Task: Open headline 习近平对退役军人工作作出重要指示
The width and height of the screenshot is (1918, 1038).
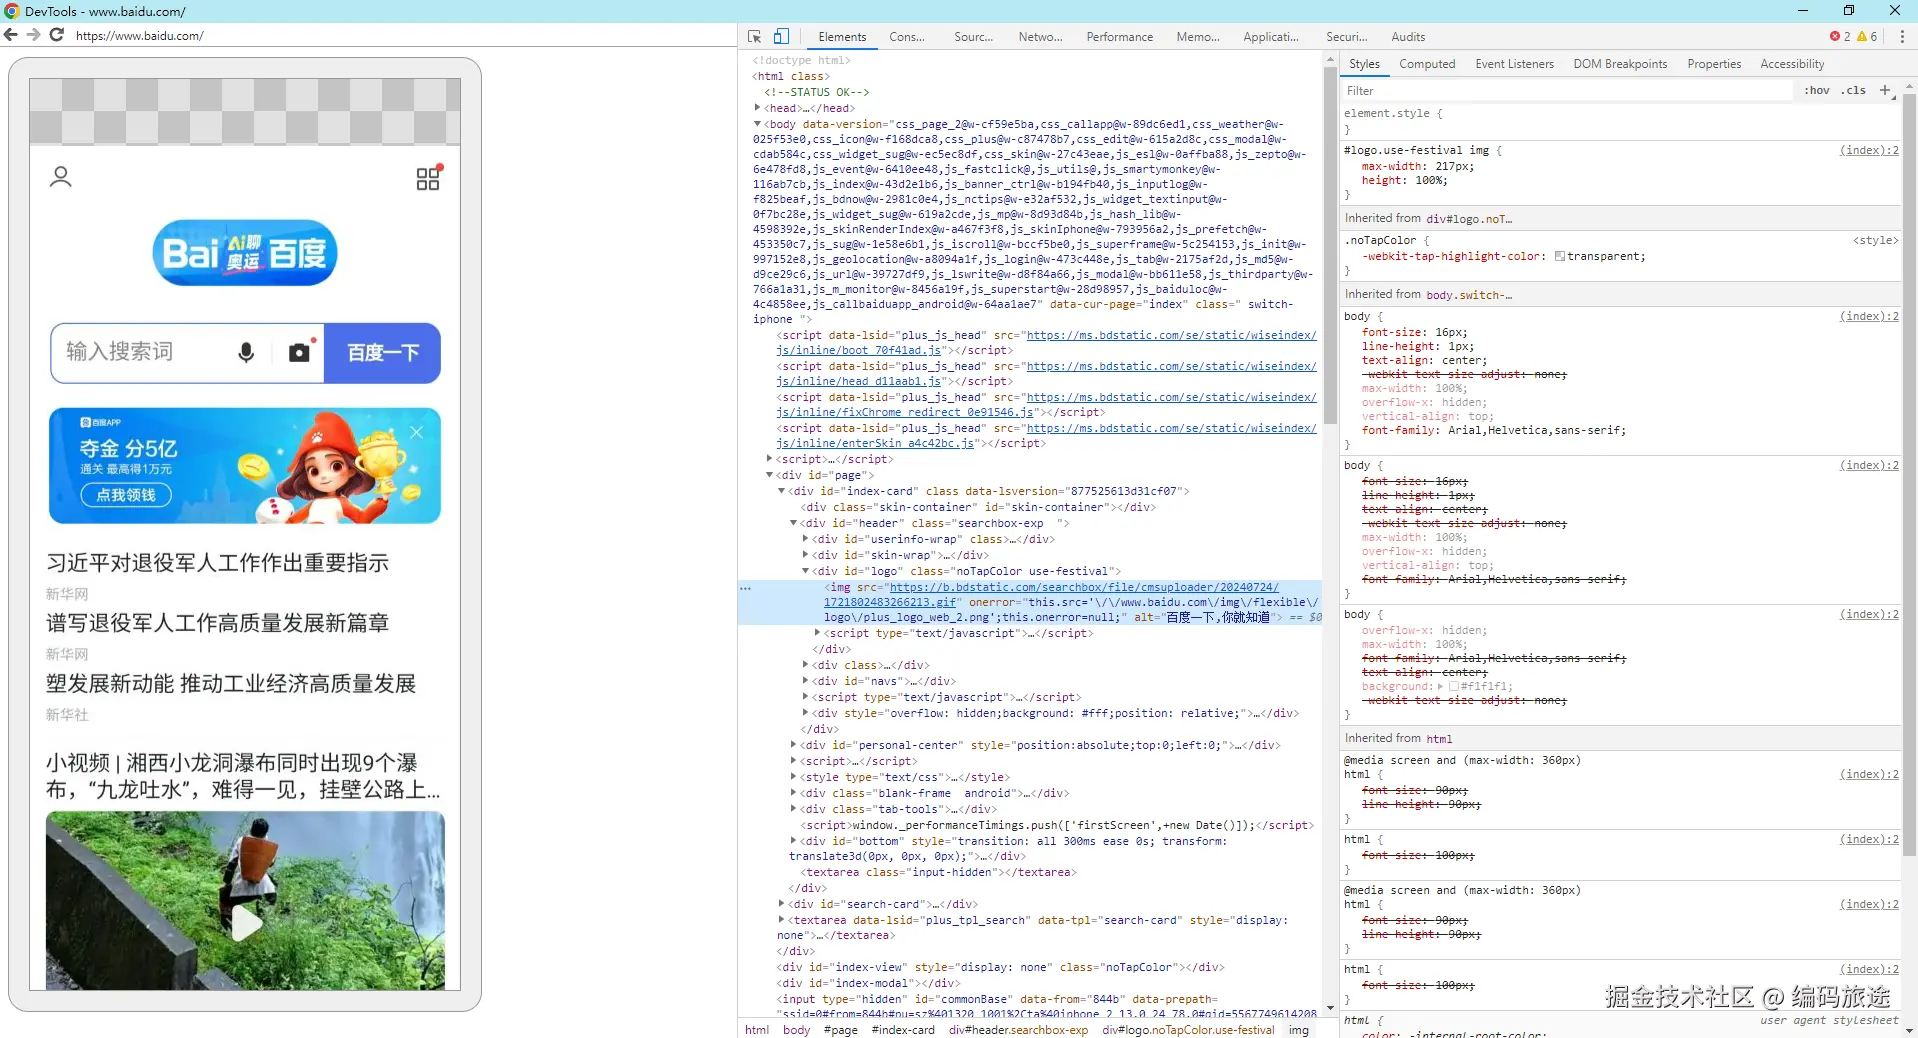Action: click(217, 563)
